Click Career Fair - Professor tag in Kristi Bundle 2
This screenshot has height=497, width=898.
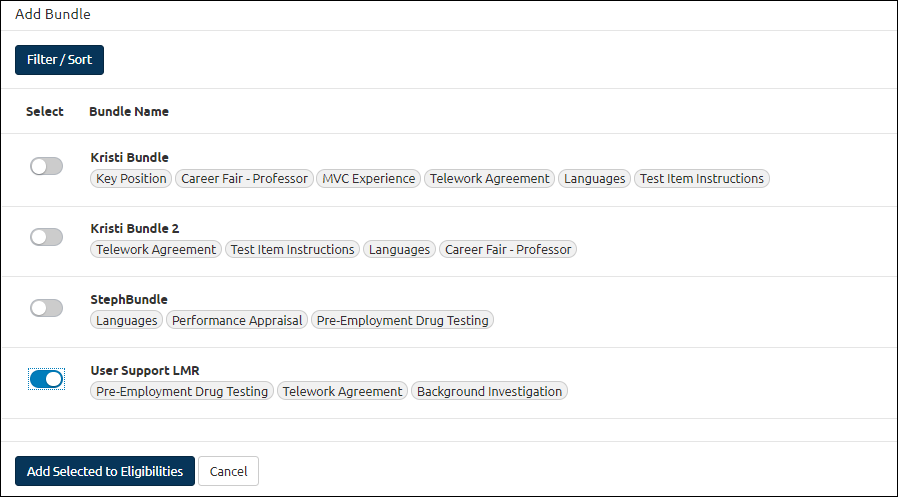point(508,250)
